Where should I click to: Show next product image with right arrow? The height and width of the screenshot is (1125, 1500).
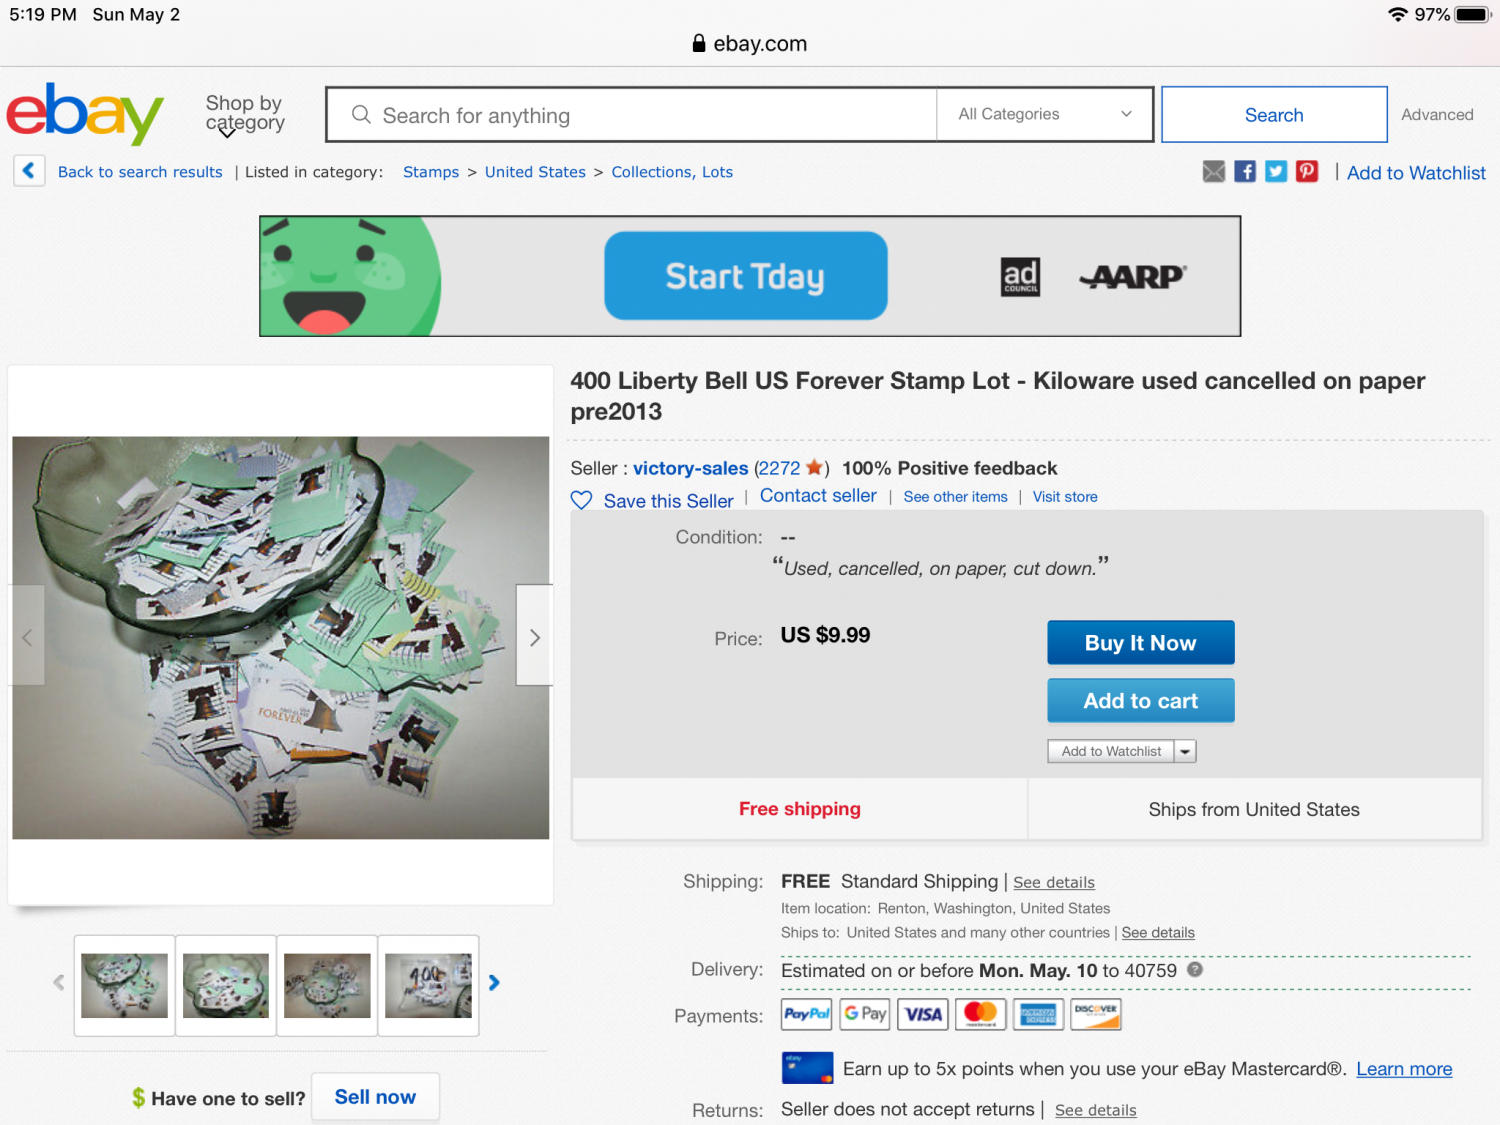point(534,637)
